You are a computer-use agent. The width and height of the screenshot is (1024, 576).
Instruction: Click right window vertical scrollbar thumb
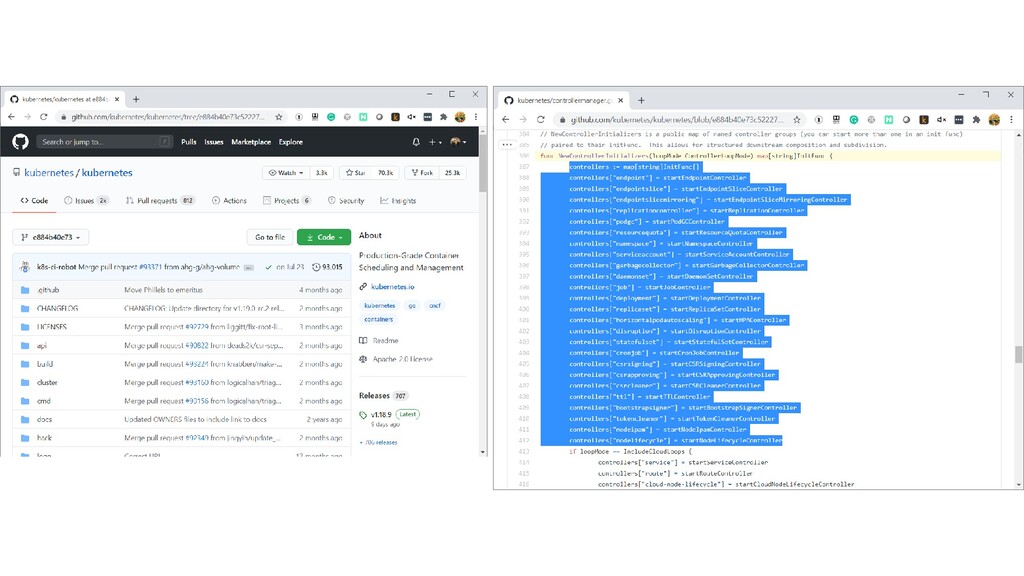[1018, 355]
